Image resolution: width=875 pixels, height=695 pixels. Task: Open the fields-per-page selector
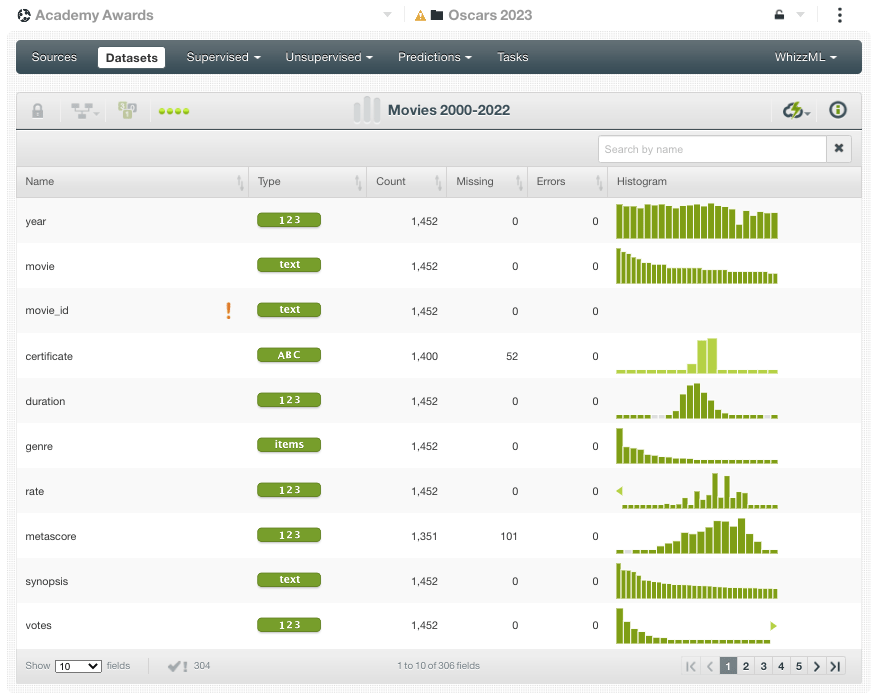point(78,666)
